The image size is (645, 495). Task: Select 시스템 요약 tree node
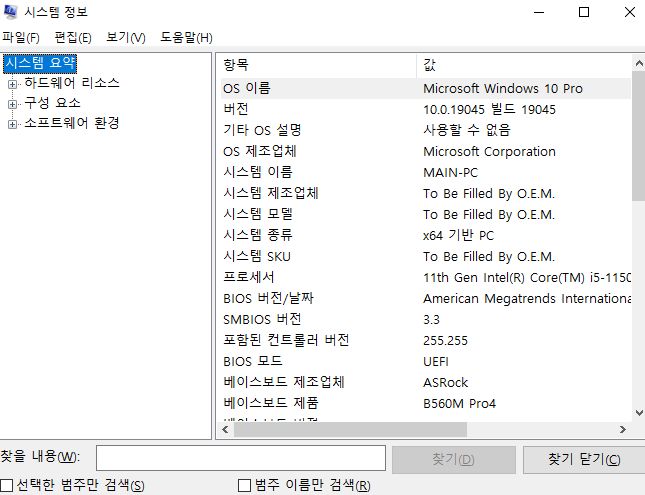pos(40,63)
